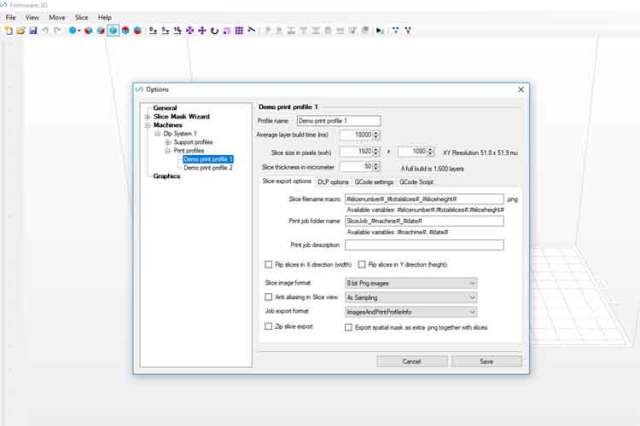Enable Flip slices in Y direction
This screenshot has height=426, width=640.
click(x=362, y=265)
